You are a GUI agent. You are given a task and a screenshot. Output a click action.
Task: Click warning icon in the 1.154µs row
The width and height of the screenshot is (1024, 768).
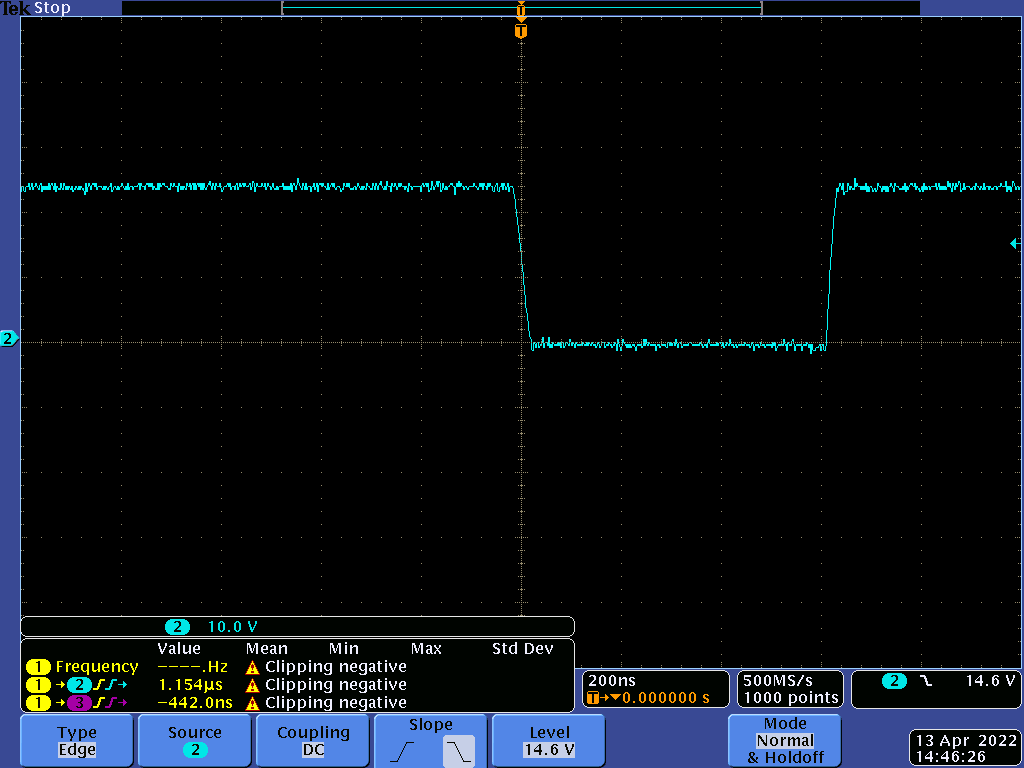(252, 686)
